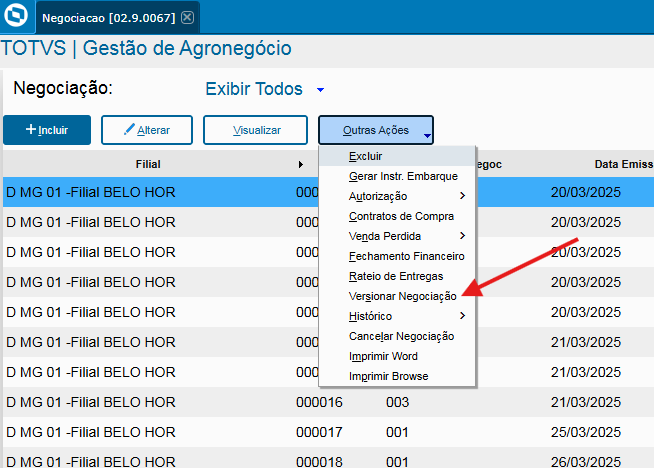Click the date 26/03/2025 cell

pyautogui.click(x=586, y=462)
